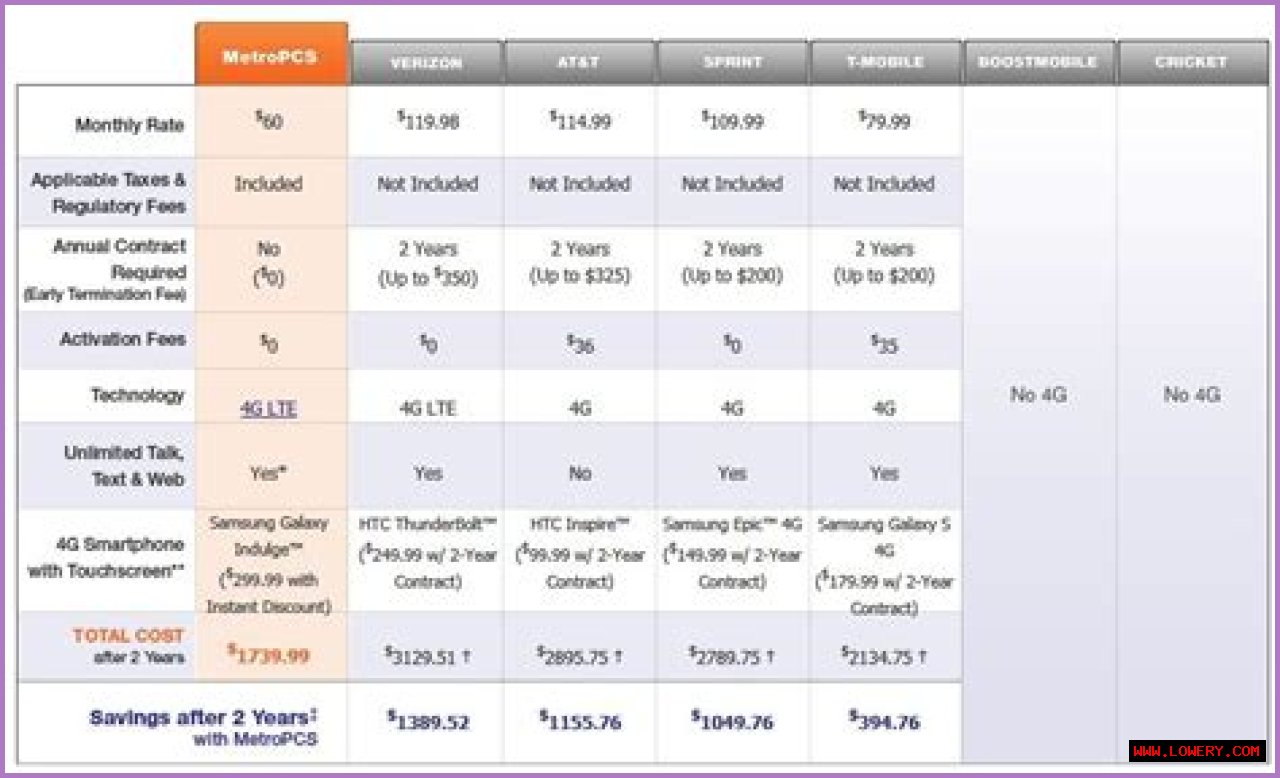Click MetroPCS activation fee $0
Image resolution: width=1280 pixels, height=778 pixels.
(x=268, y=344)
